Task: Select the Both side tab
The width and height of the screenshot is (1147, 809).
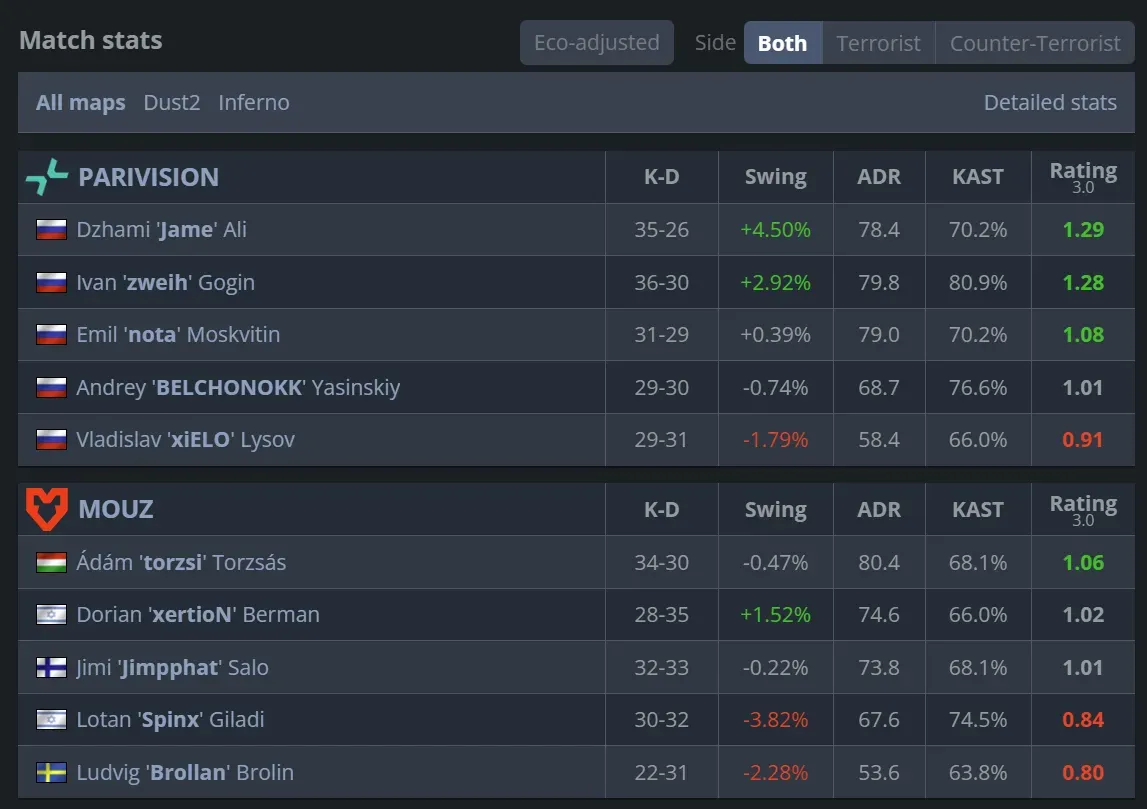Action: pos(783,42)
